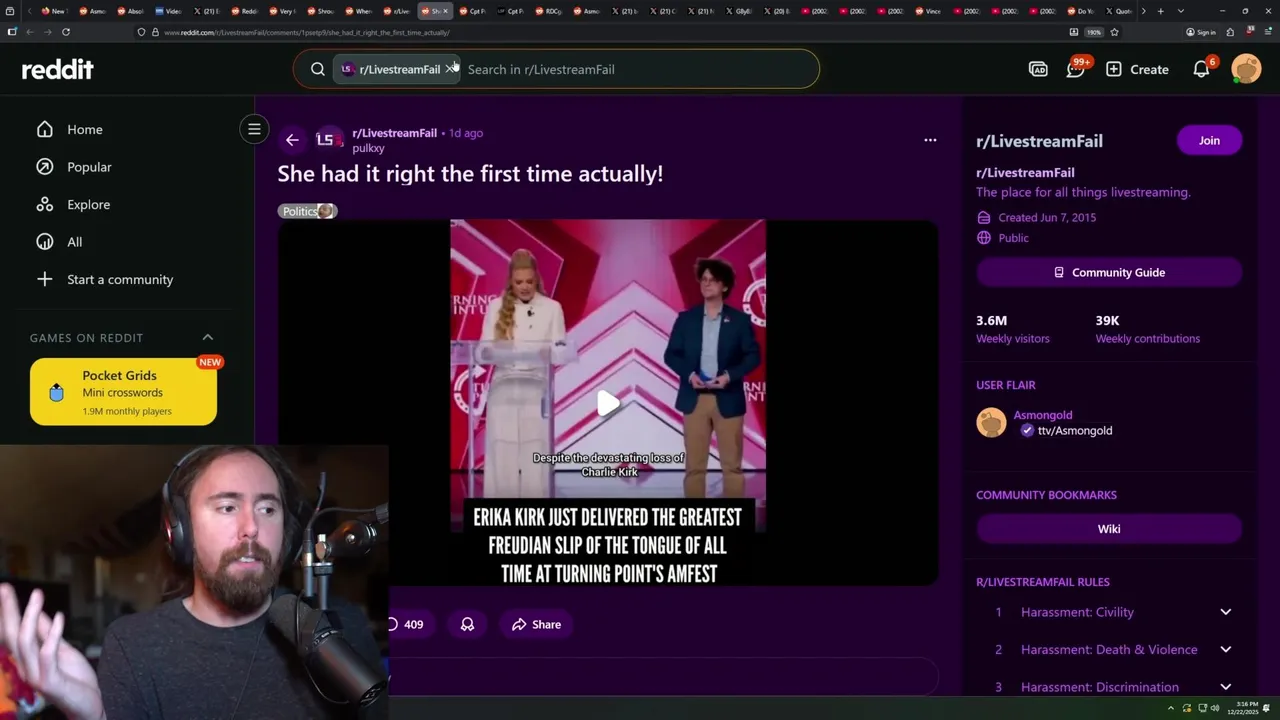Viewport: 1280px width, 720px height.
Task: Switch to the Vince browser tab
Action: pyautogui.click(x=928, y=11)
